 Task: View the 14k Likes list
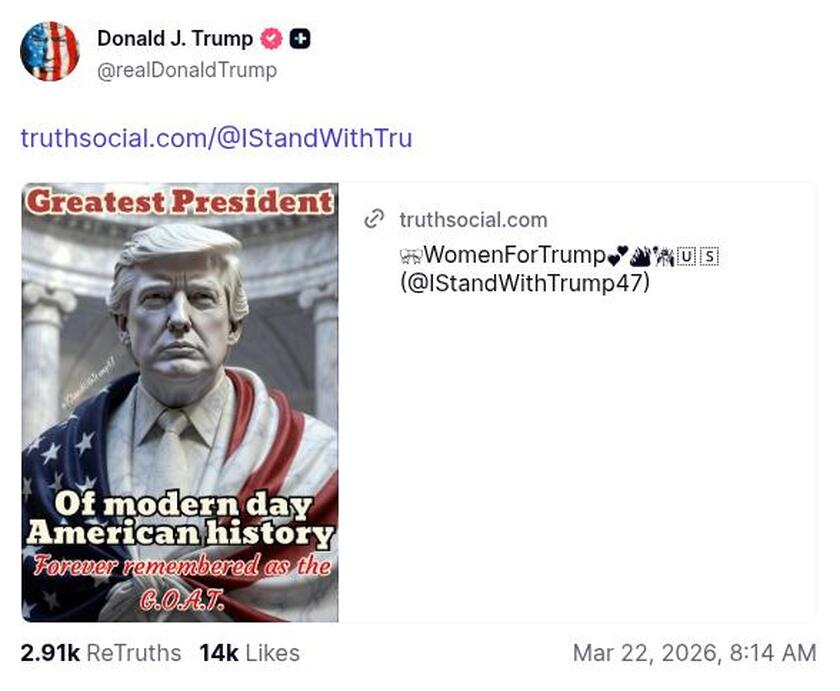coord(248,653)
